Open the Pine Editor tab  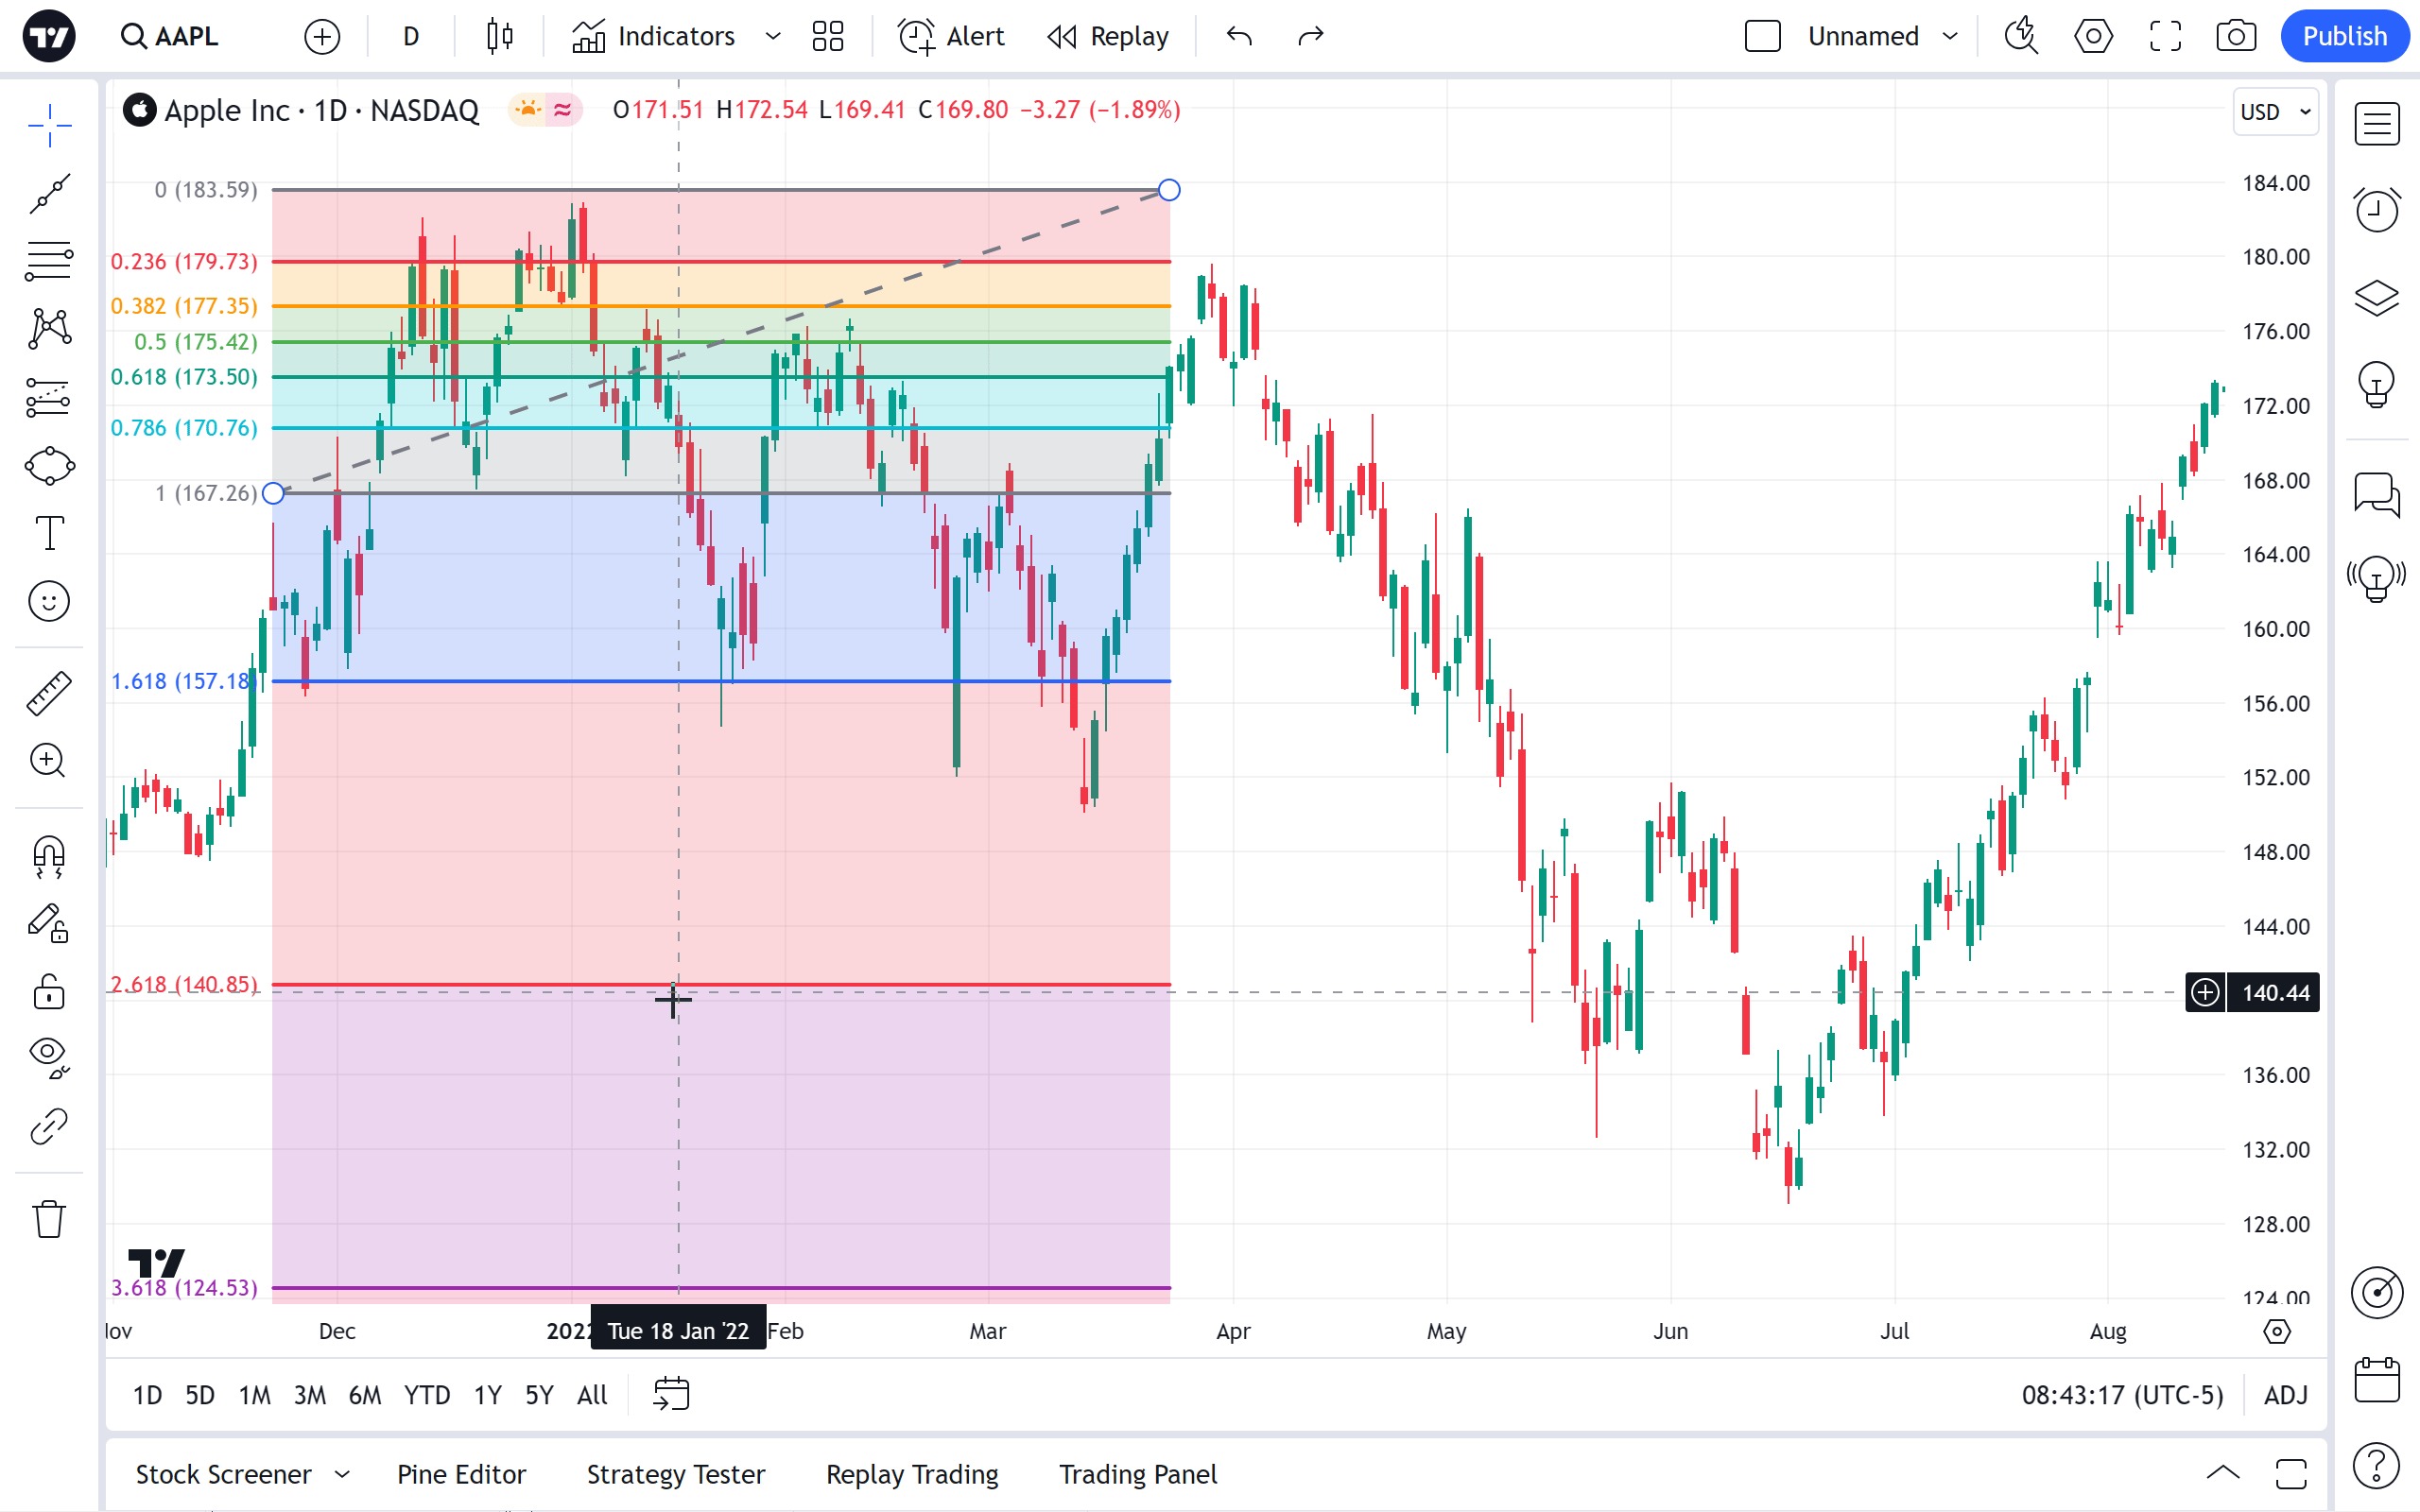point(461,1474)
